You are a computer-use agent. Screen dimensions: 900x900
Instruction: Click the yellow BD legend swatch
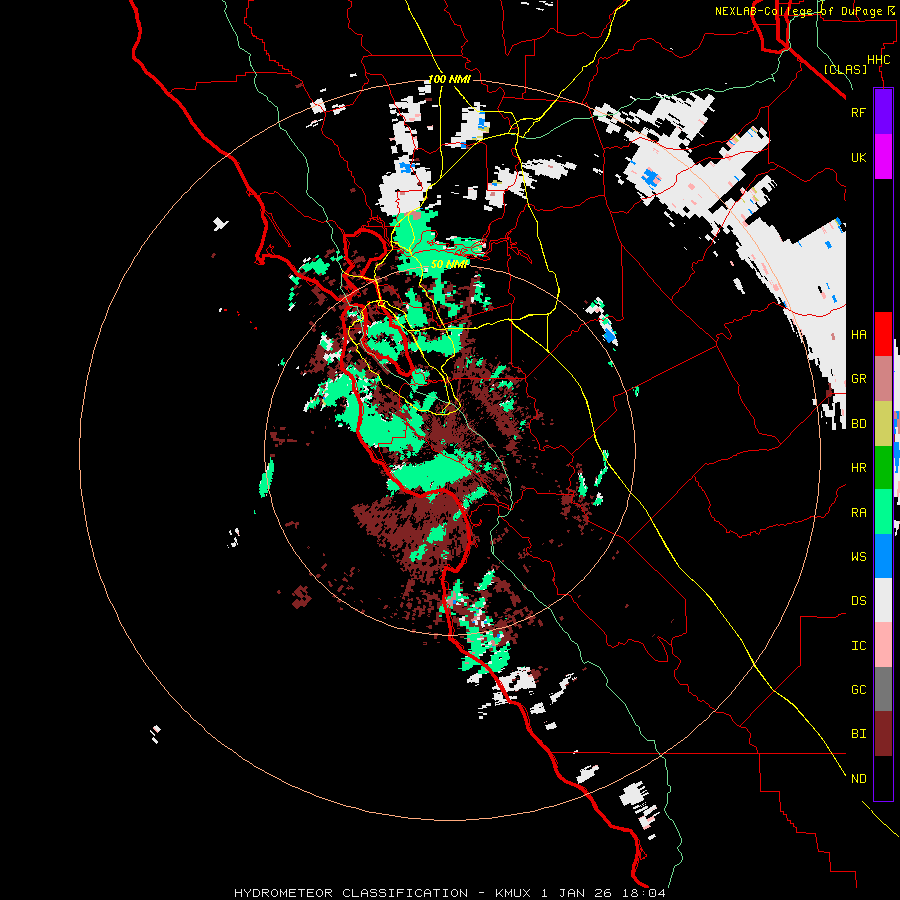(x=883, y=424)
